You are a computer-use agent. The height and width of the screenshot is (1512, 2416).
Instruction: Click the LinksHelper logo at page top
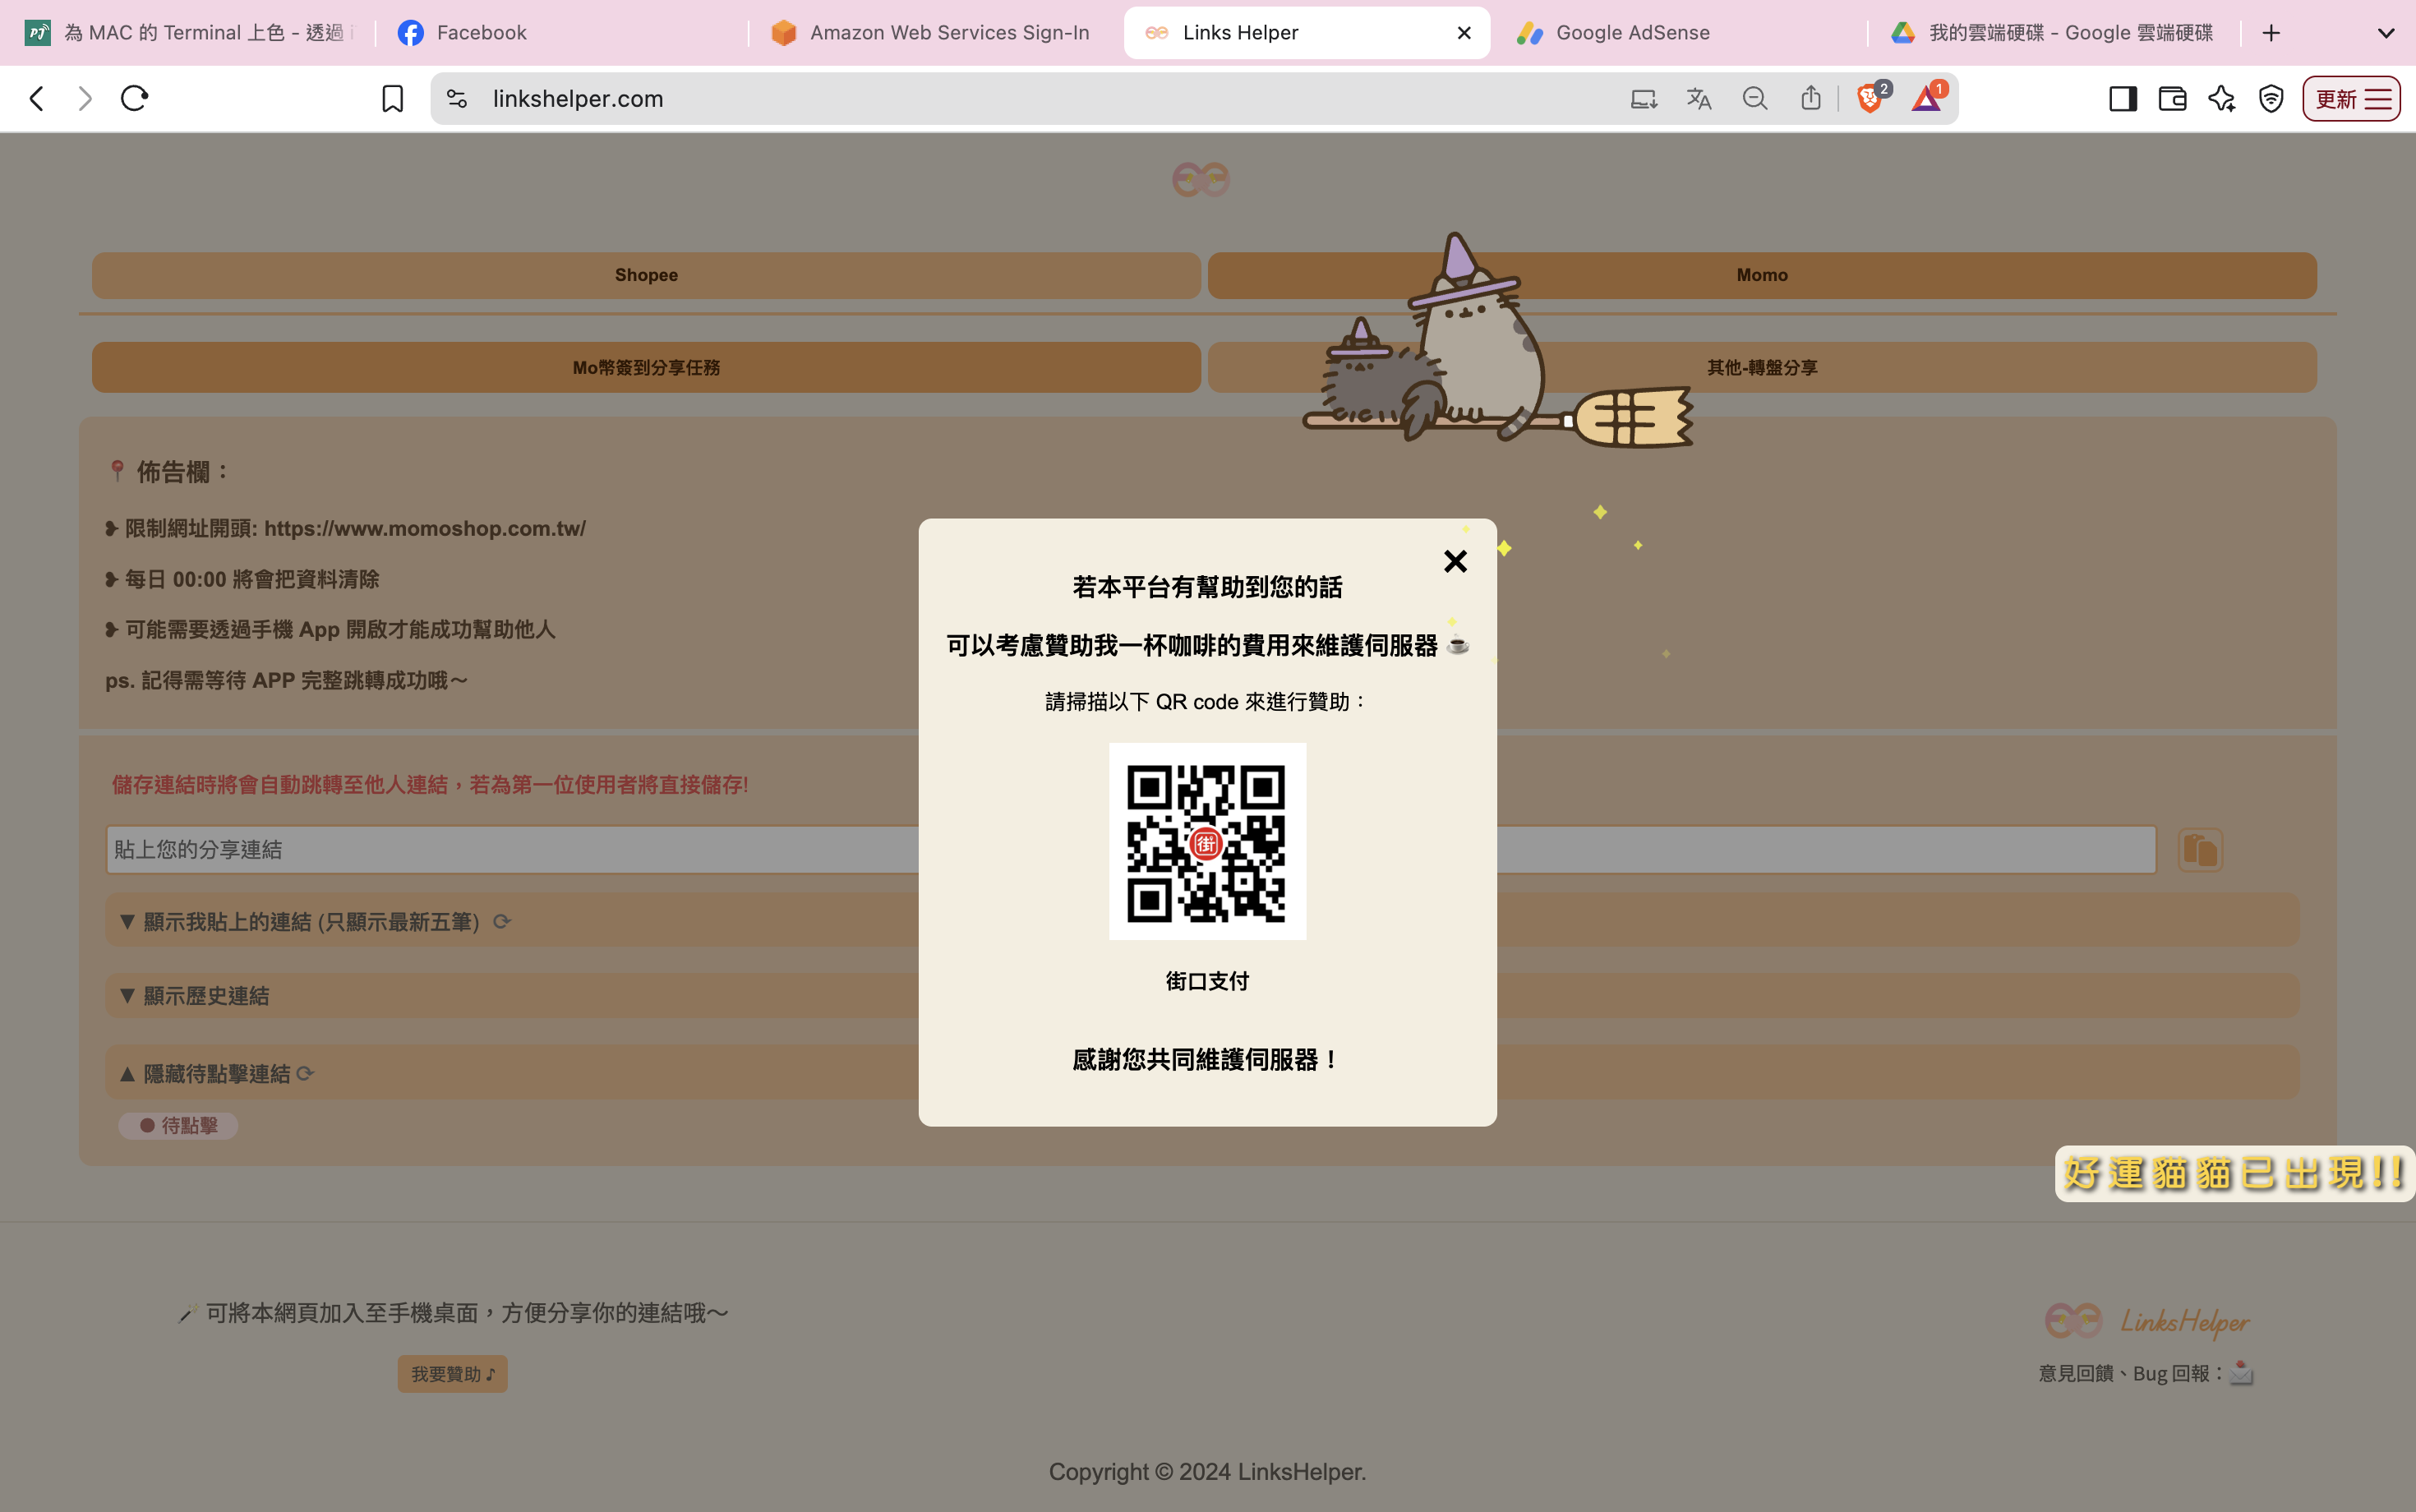(x=1201, y=180)
